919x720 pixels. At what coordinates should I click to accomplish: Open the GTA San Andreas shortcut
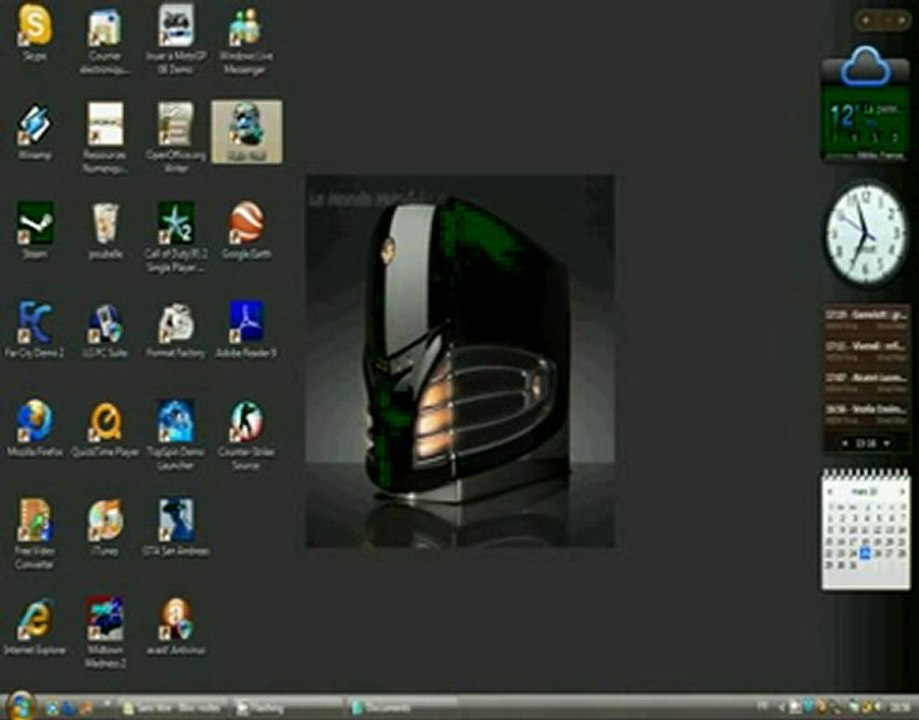(x=175, y=527)
